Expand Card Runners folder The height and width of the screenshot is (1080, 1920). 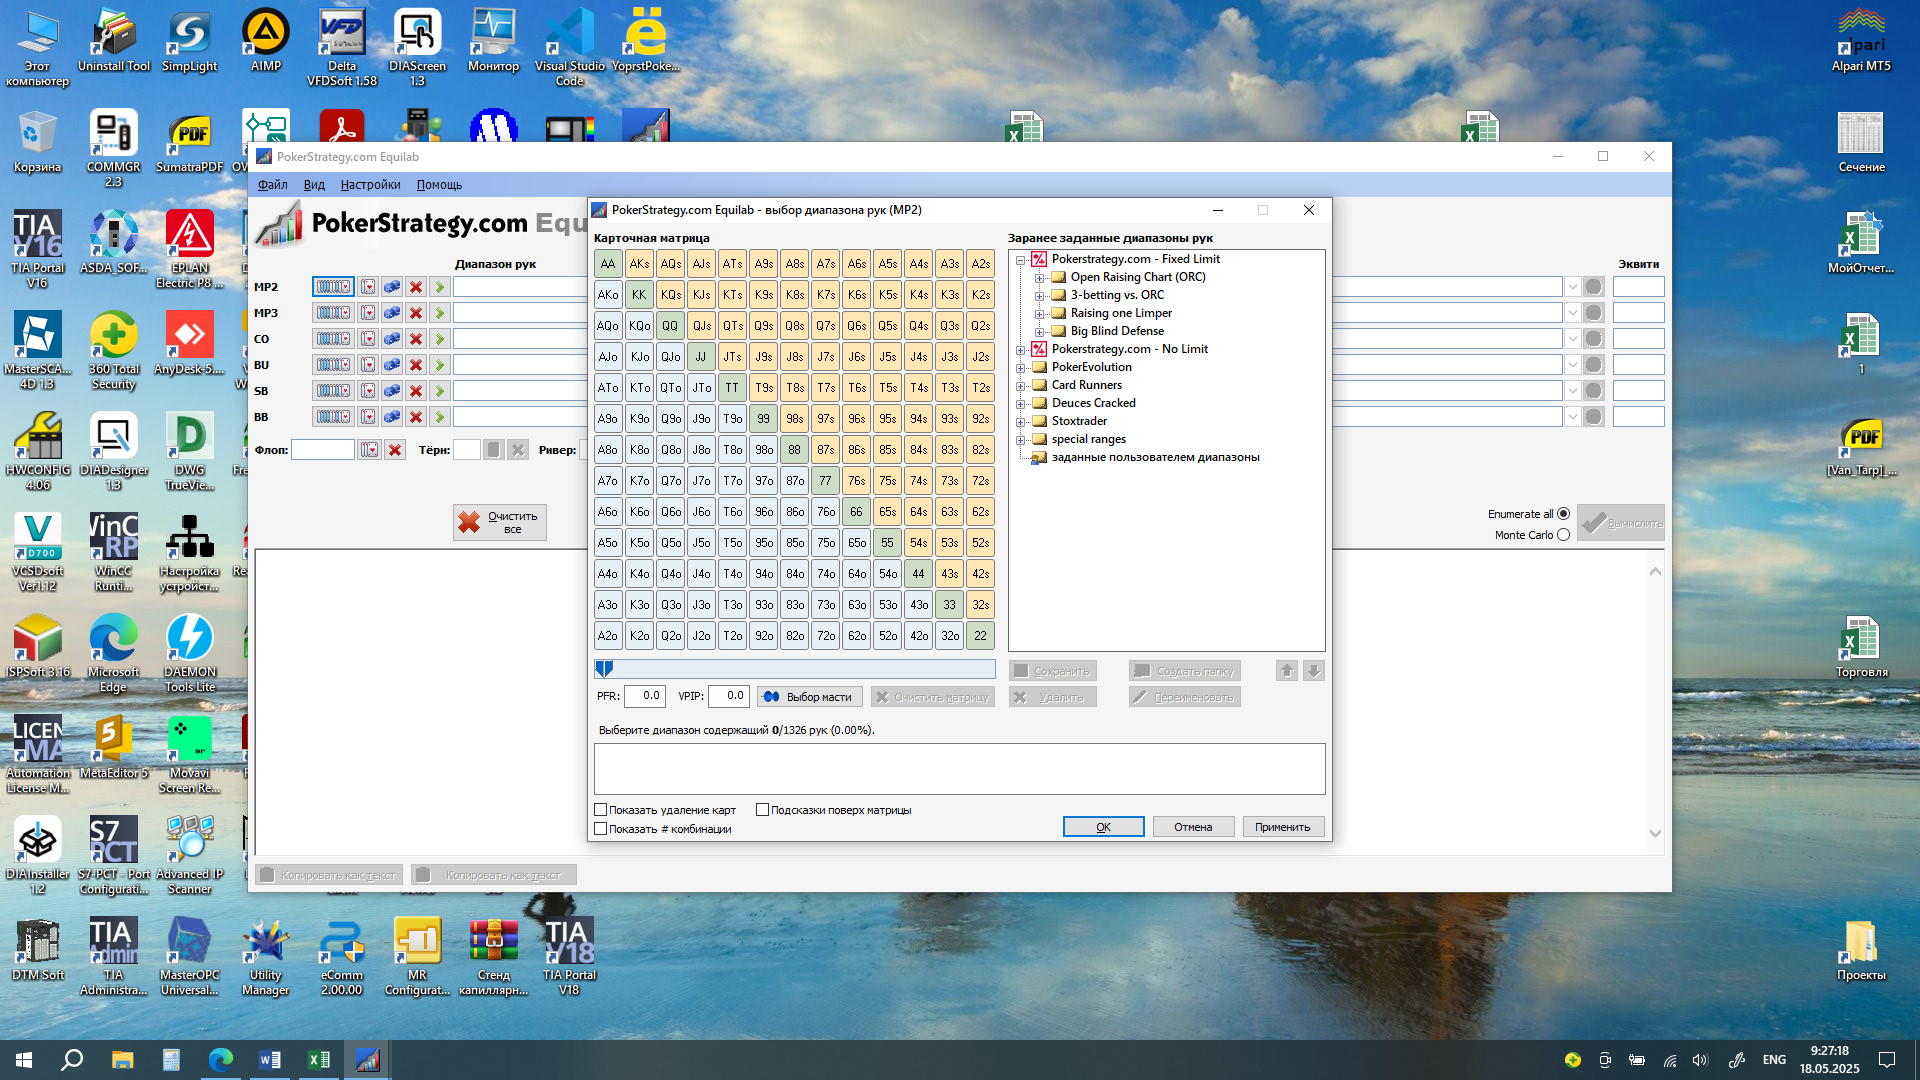1021,386
